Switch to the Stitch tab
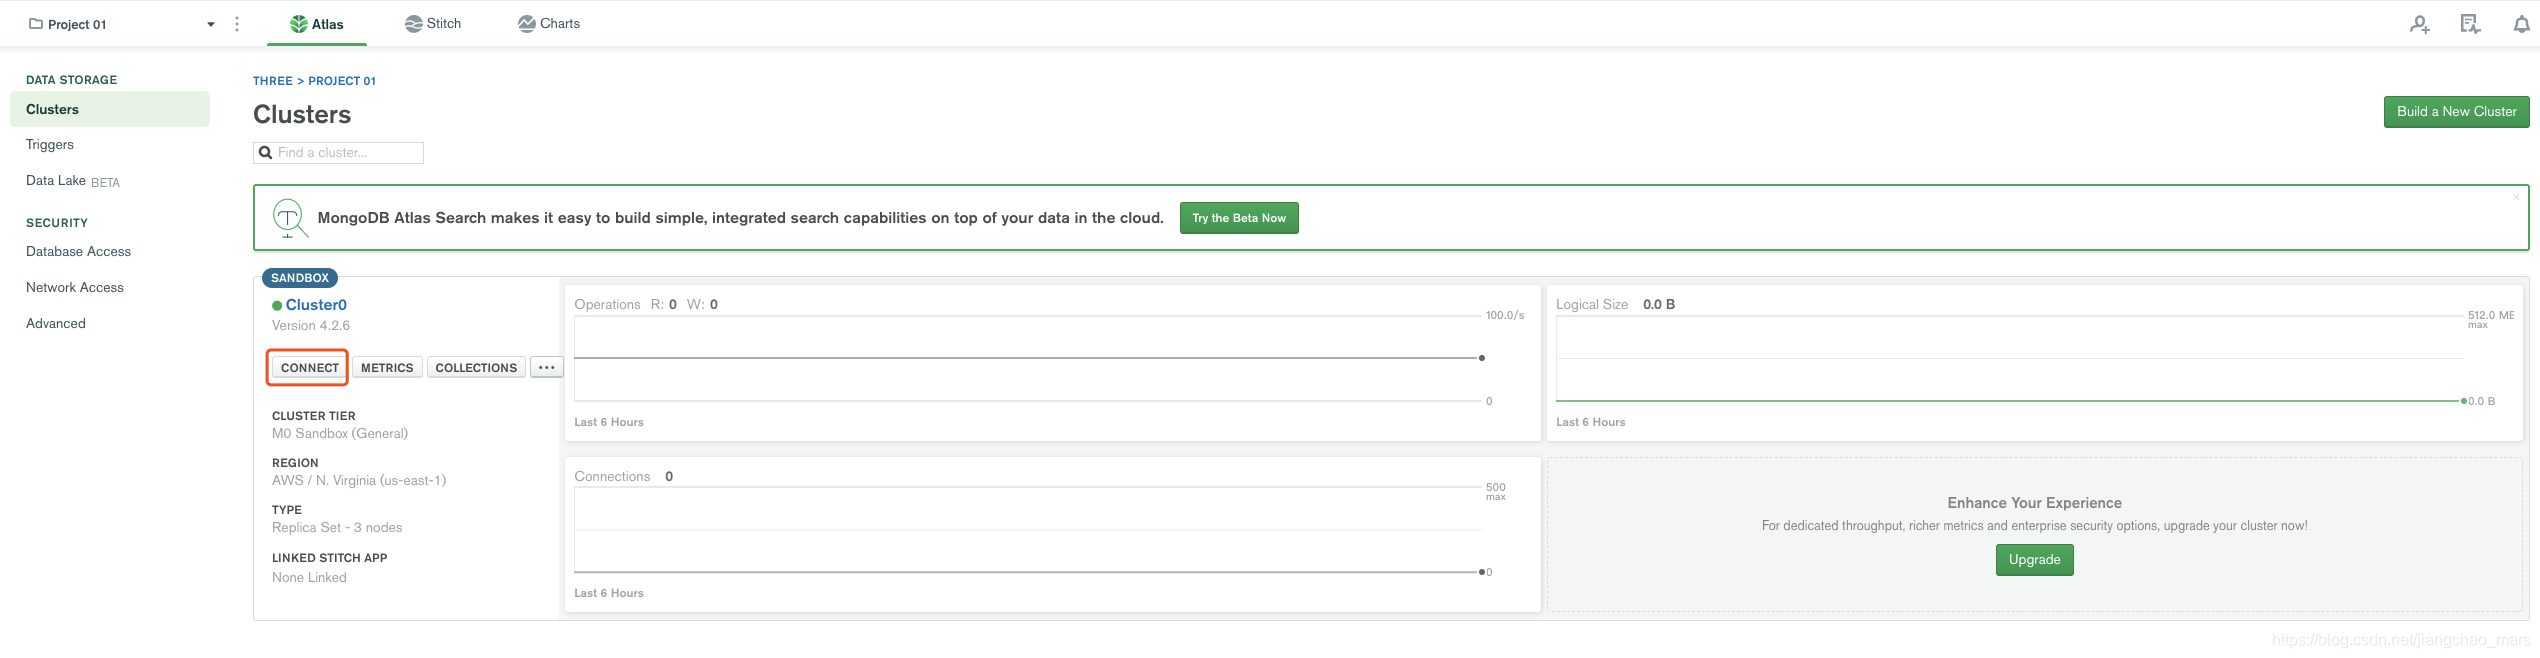This screenshot has height=658, width=2540. click(433, 24)
